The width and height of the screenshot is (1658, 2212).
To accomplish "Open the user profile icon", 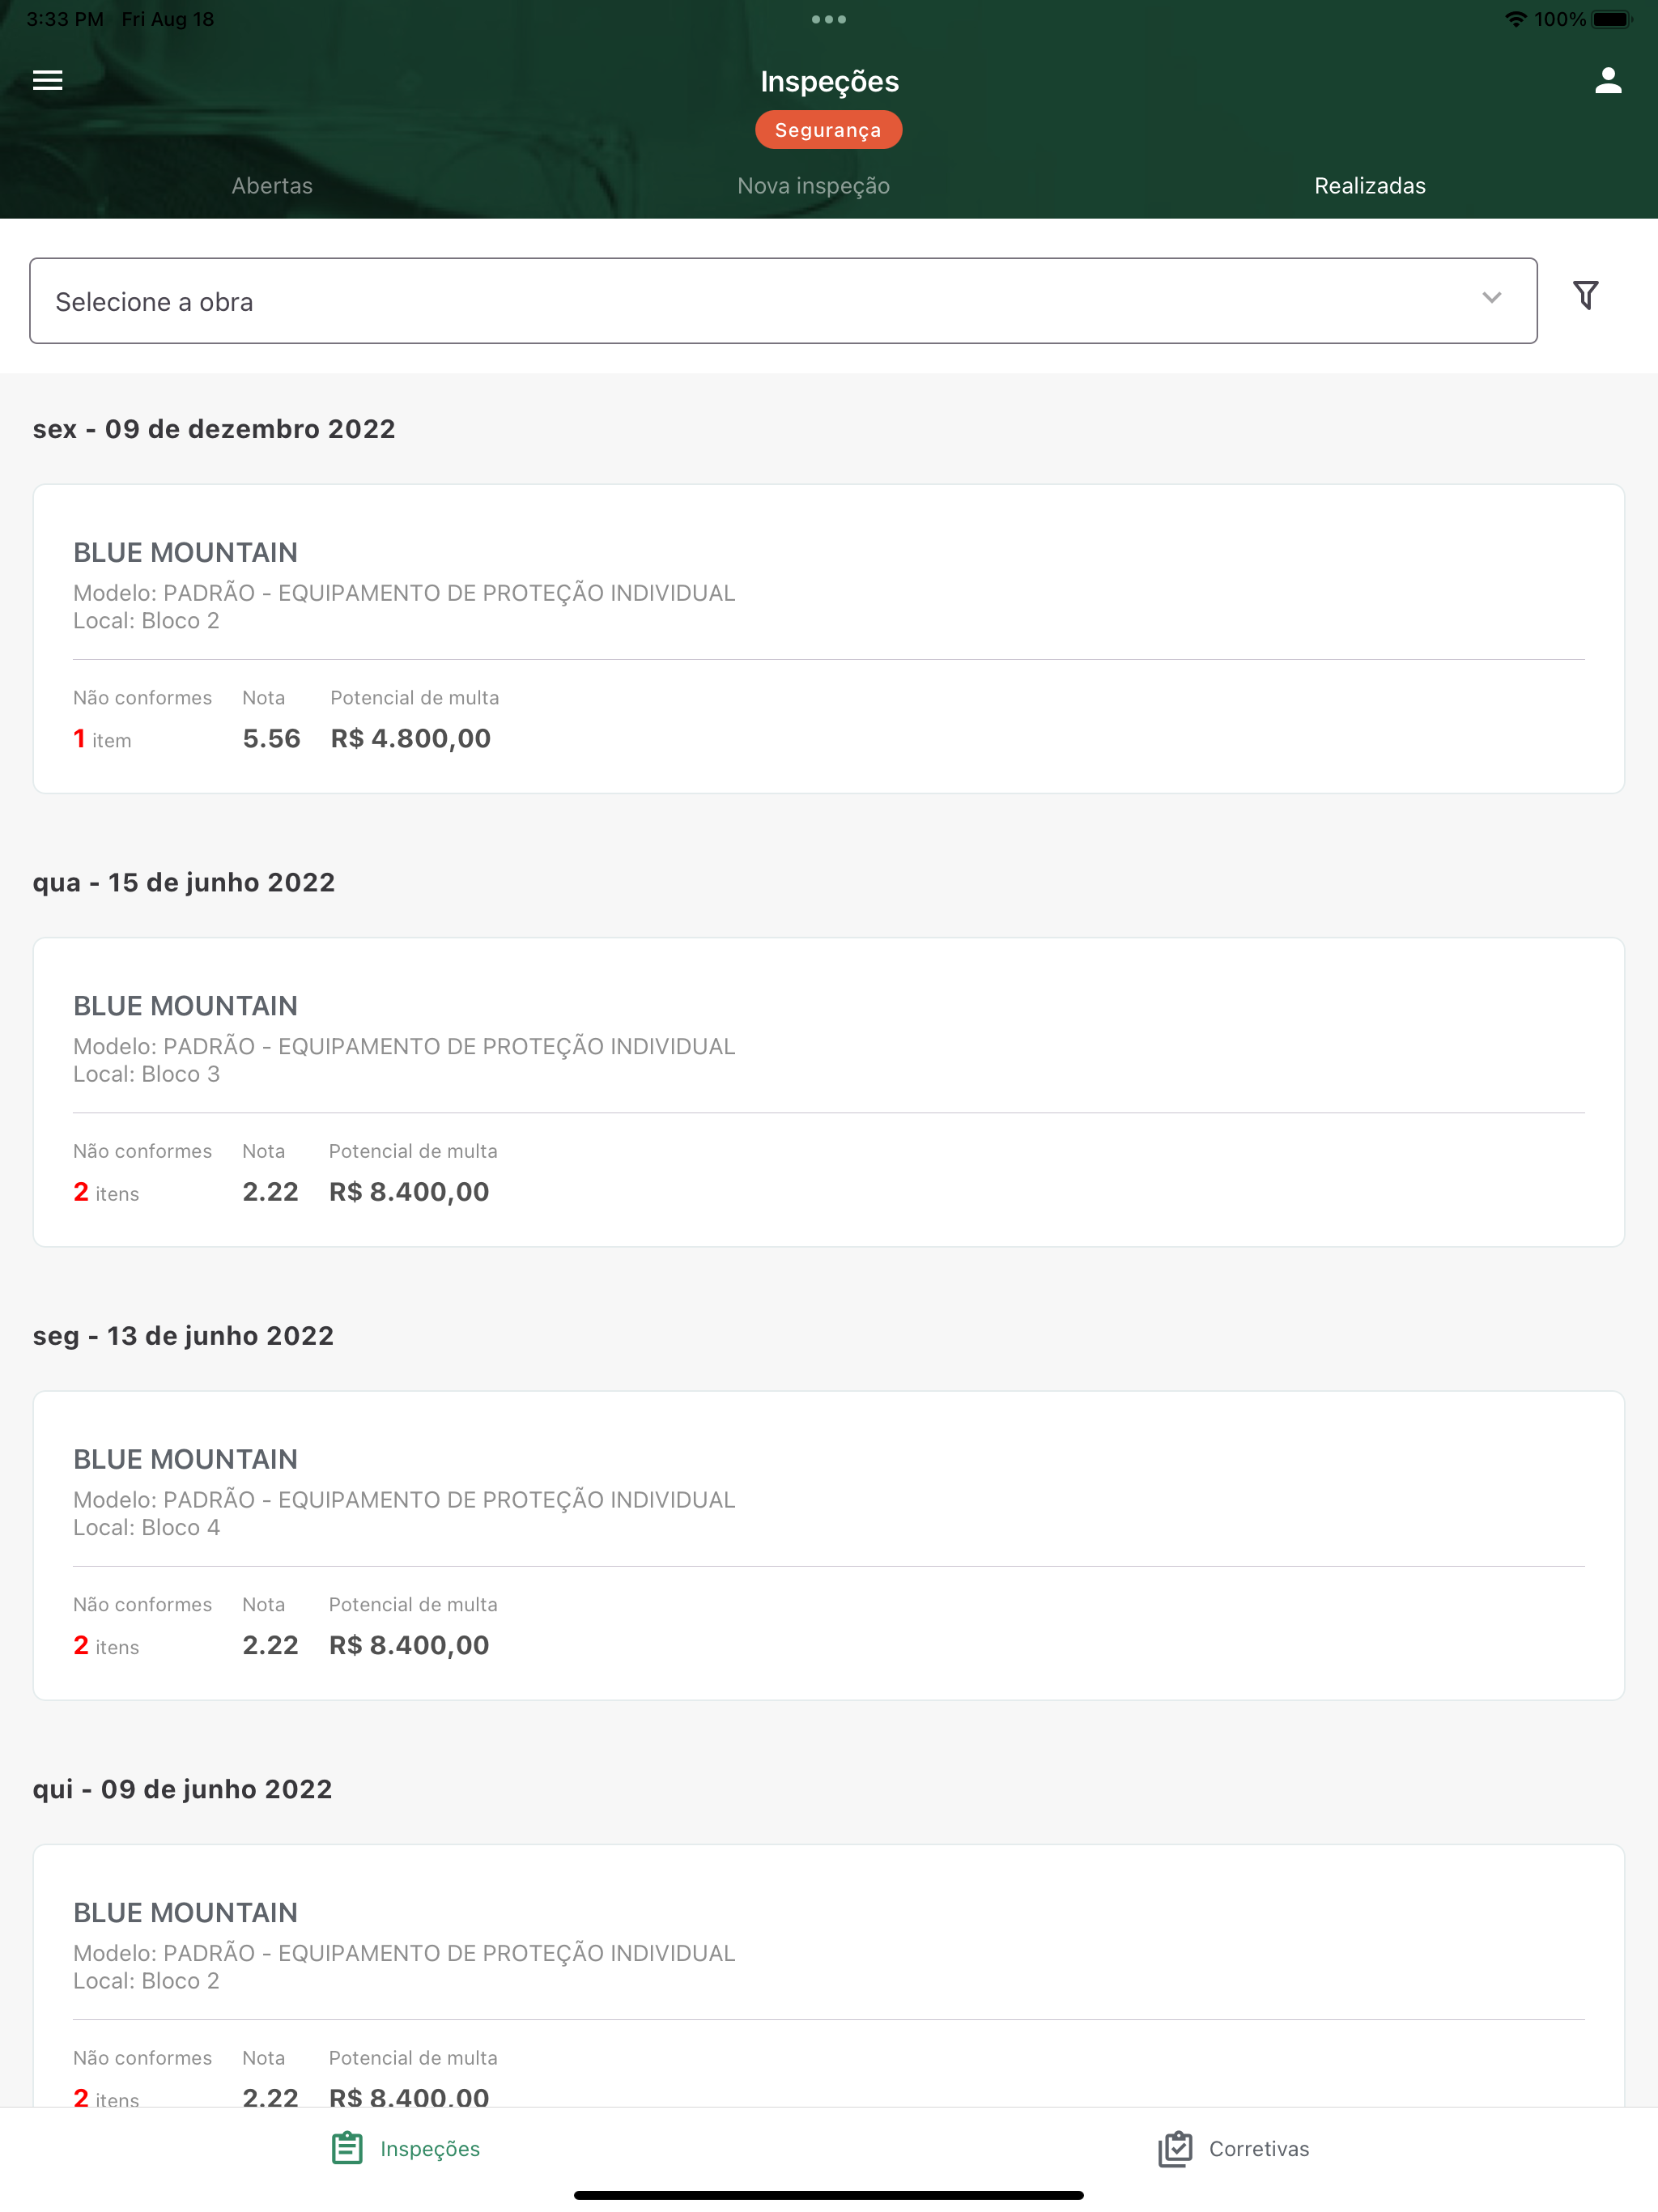I will coord(1607,80).
